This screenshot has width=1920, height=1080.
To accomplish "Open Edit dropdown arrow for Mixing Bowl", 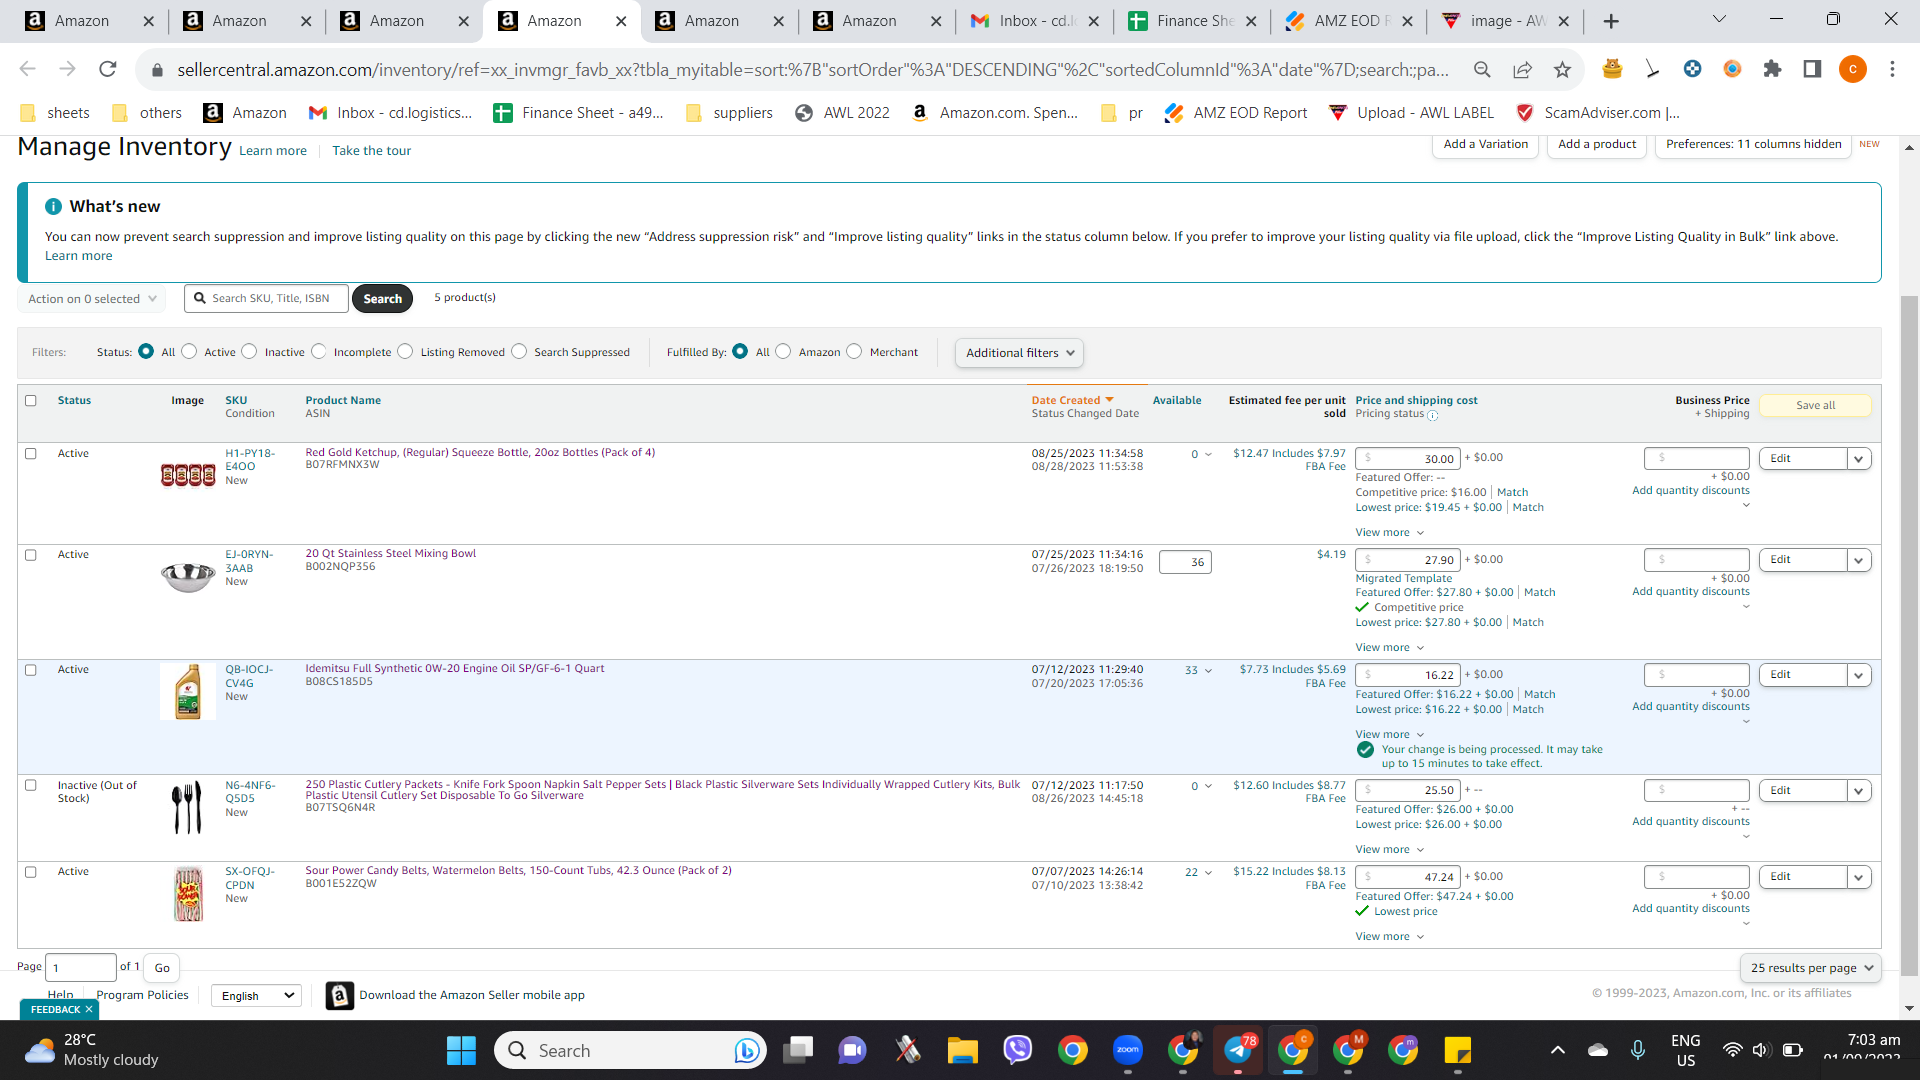I will click(1858, 559).
